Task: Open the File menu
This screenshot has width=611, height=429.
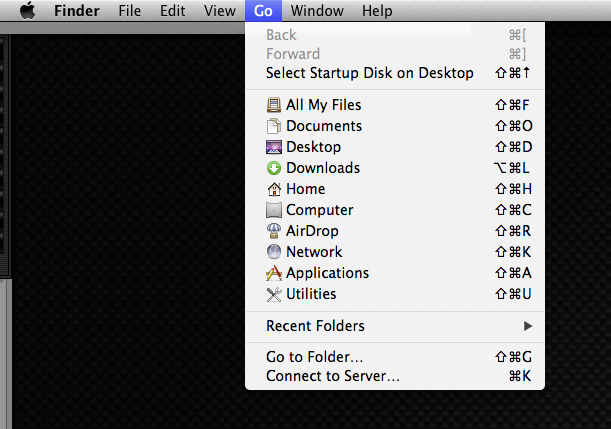Action: pyautogui.click(x=129, y=11)
